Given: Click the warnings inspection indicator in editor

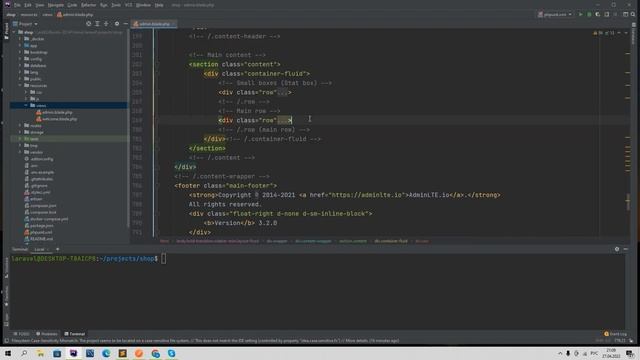Looking at the screenshot, I should click(x=604, y=33).
